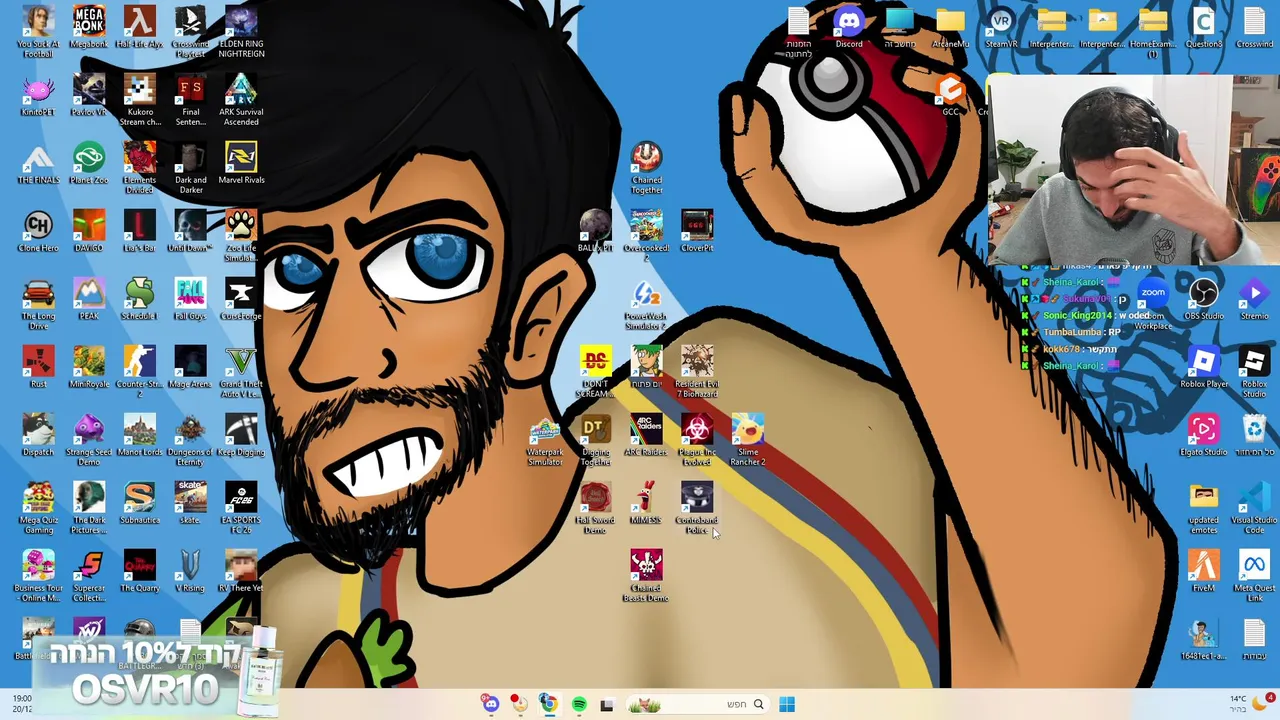Select the Manor Lords icon

[139, 436]
